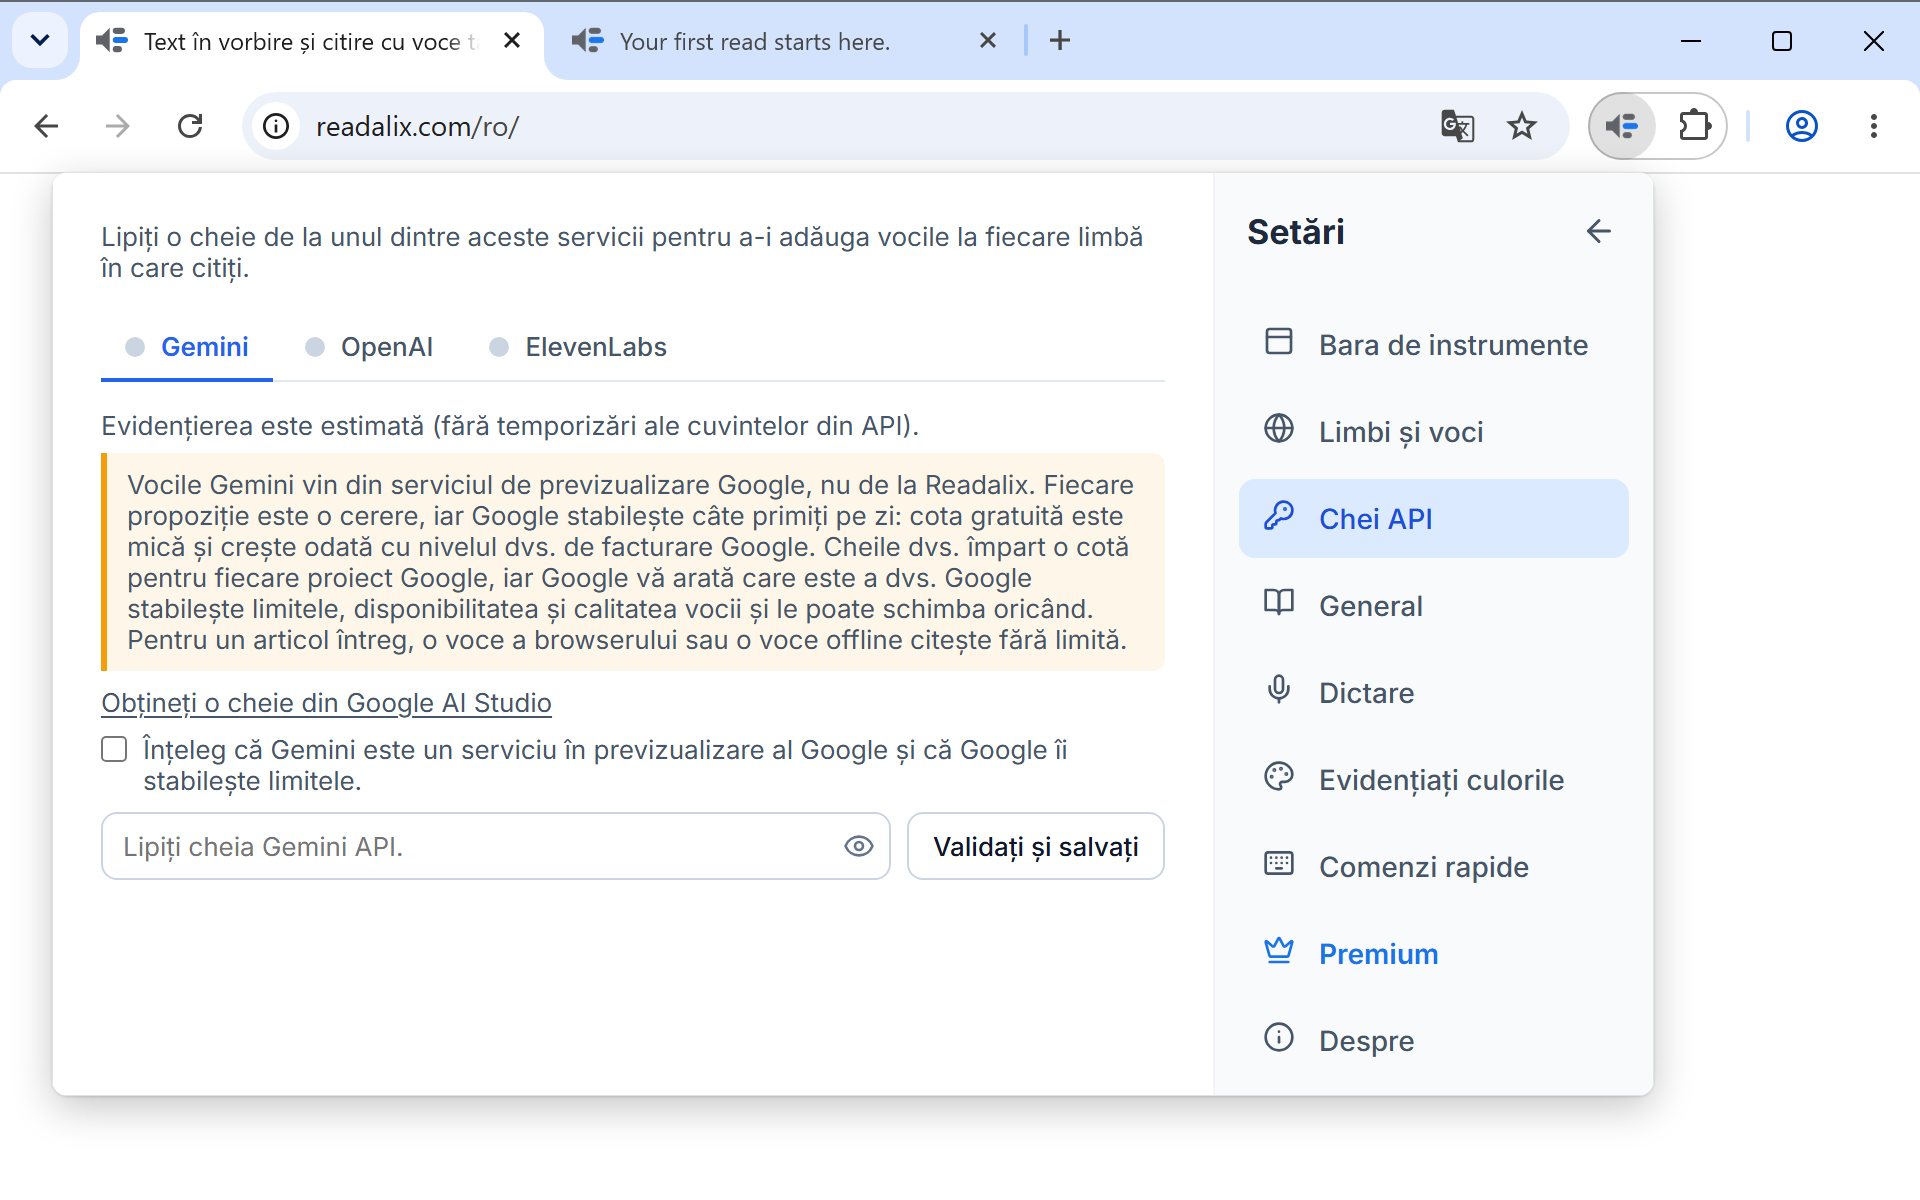
Task: Open the Dictare settings with microphone icon
Action: tap(1433, 693)
